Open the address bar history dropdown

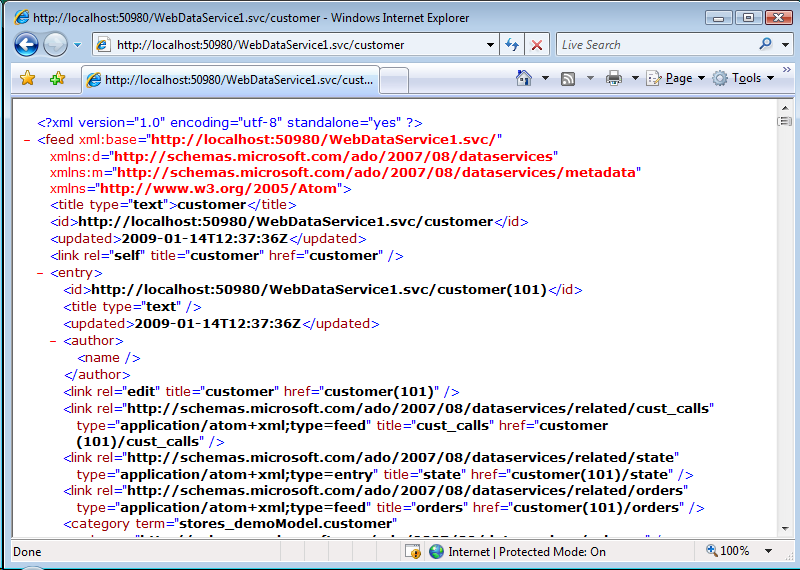click(490, 45)
